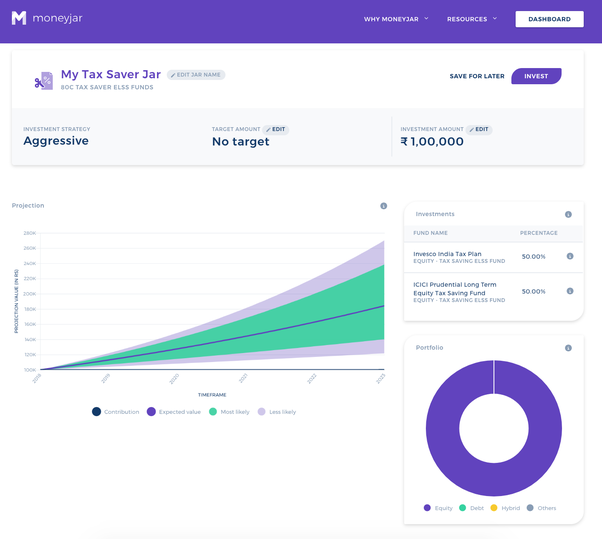Open the Projection chart info icon
The image size is (602, 539).
point(383,206)
